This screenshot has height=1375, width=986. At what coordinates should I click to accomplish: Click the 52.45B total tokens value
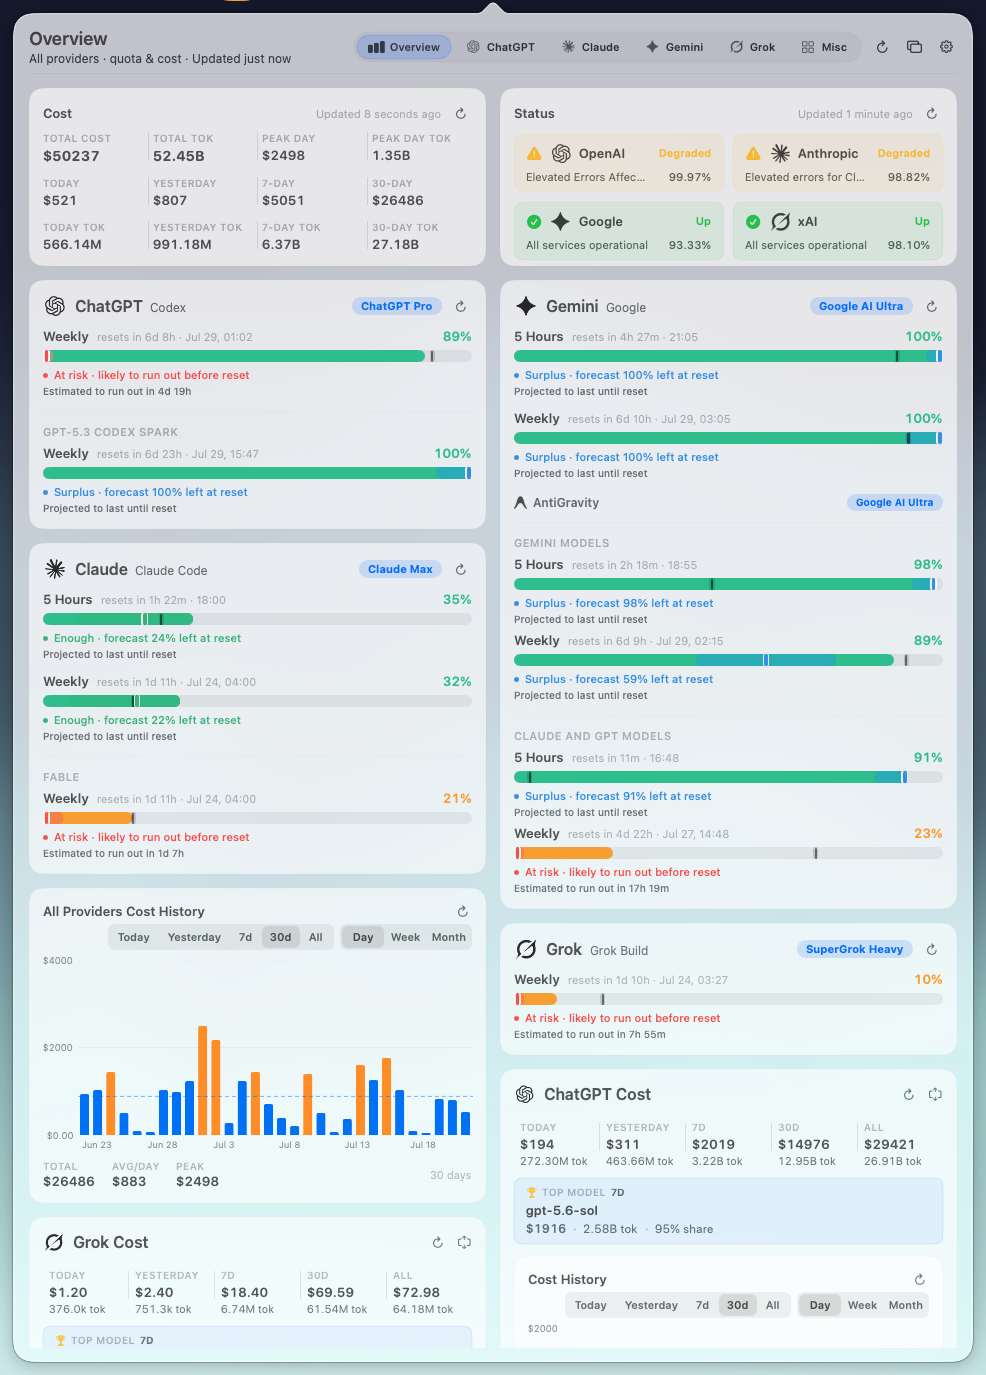[x=179, y=156]
